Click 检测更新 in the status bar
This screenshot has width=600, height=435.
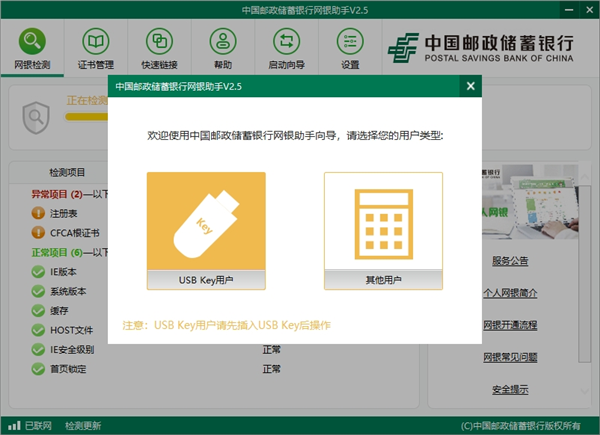pos(83,425)
